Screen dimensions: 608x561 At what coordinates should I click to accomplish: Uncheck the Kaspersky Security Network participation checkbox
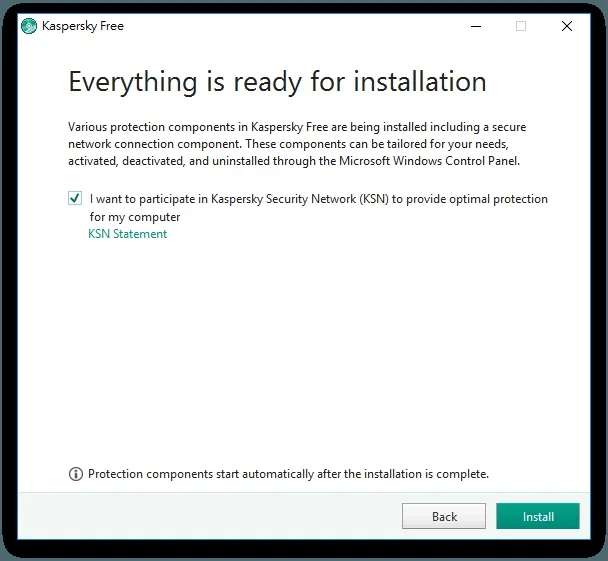[x=75, y=198]
